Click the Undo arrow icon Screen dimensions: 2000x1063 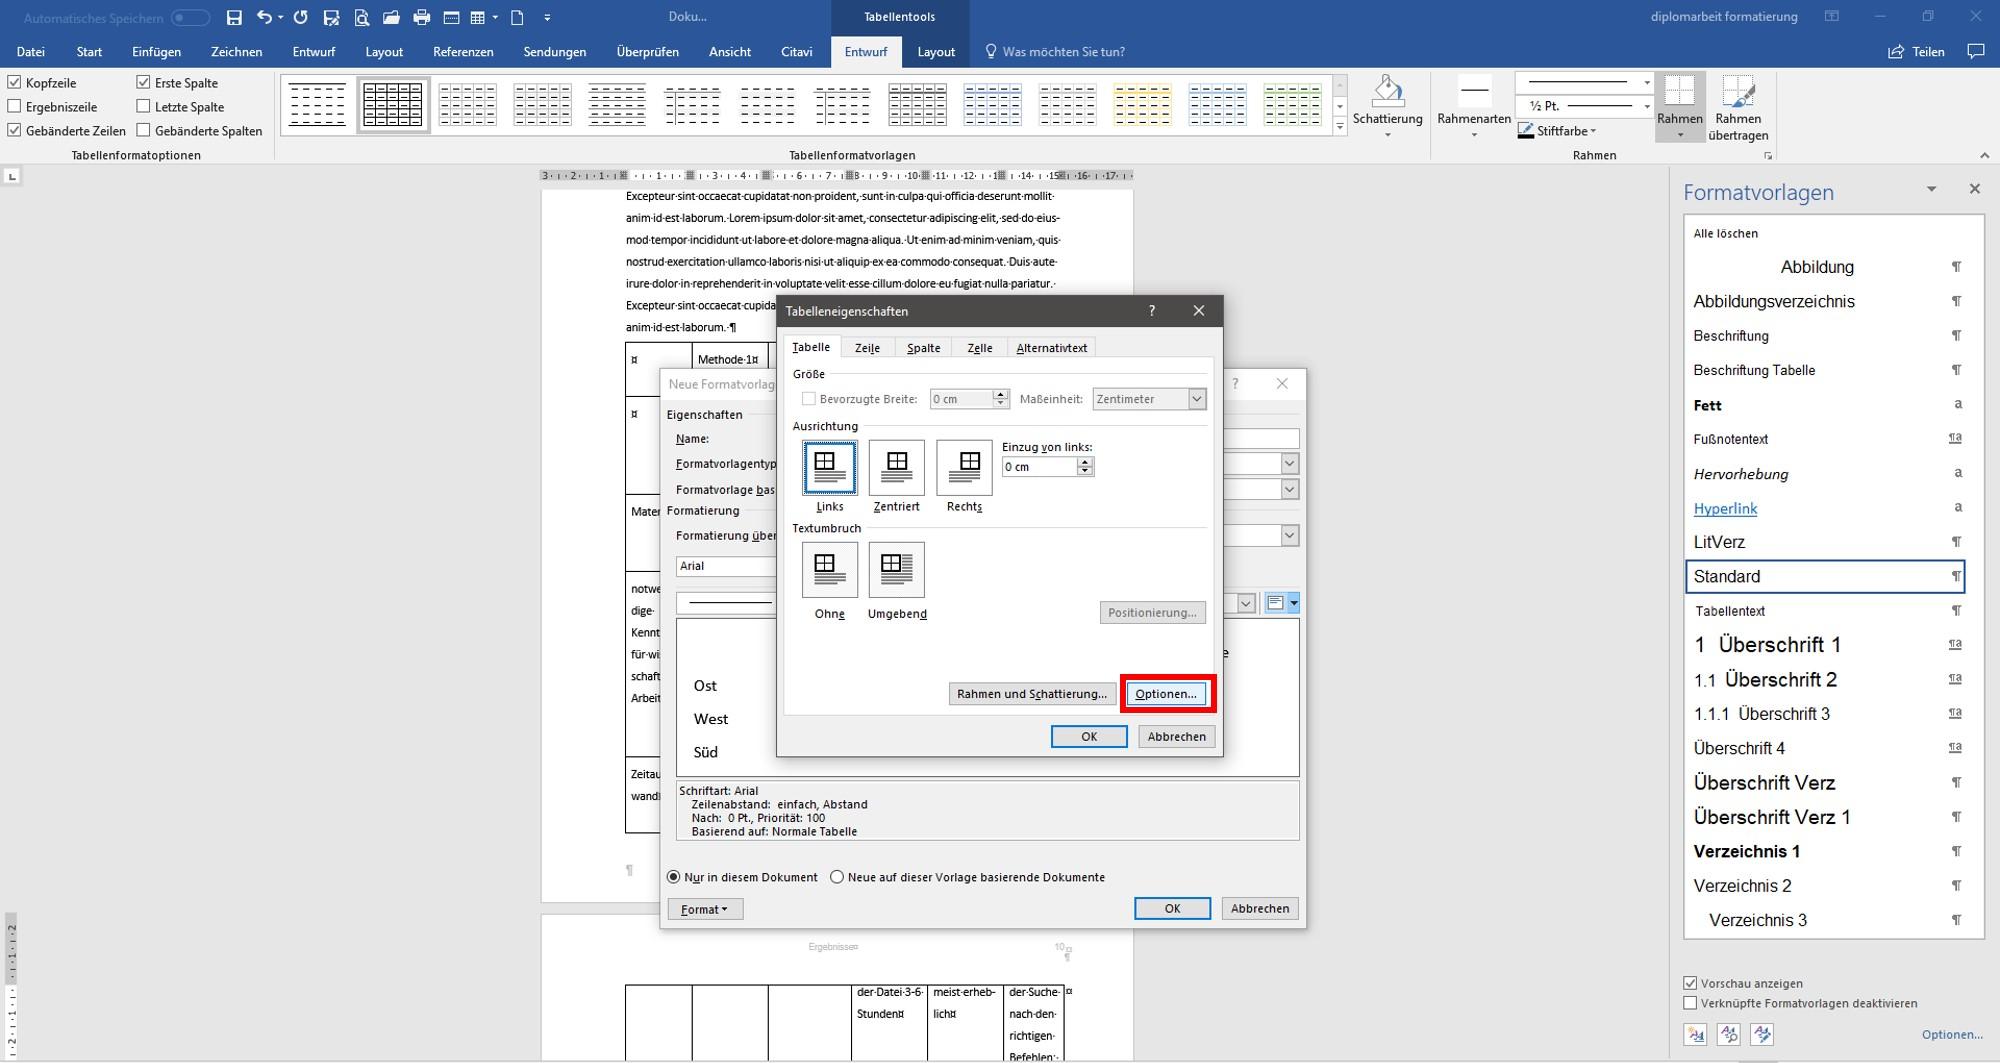point(264,17)
